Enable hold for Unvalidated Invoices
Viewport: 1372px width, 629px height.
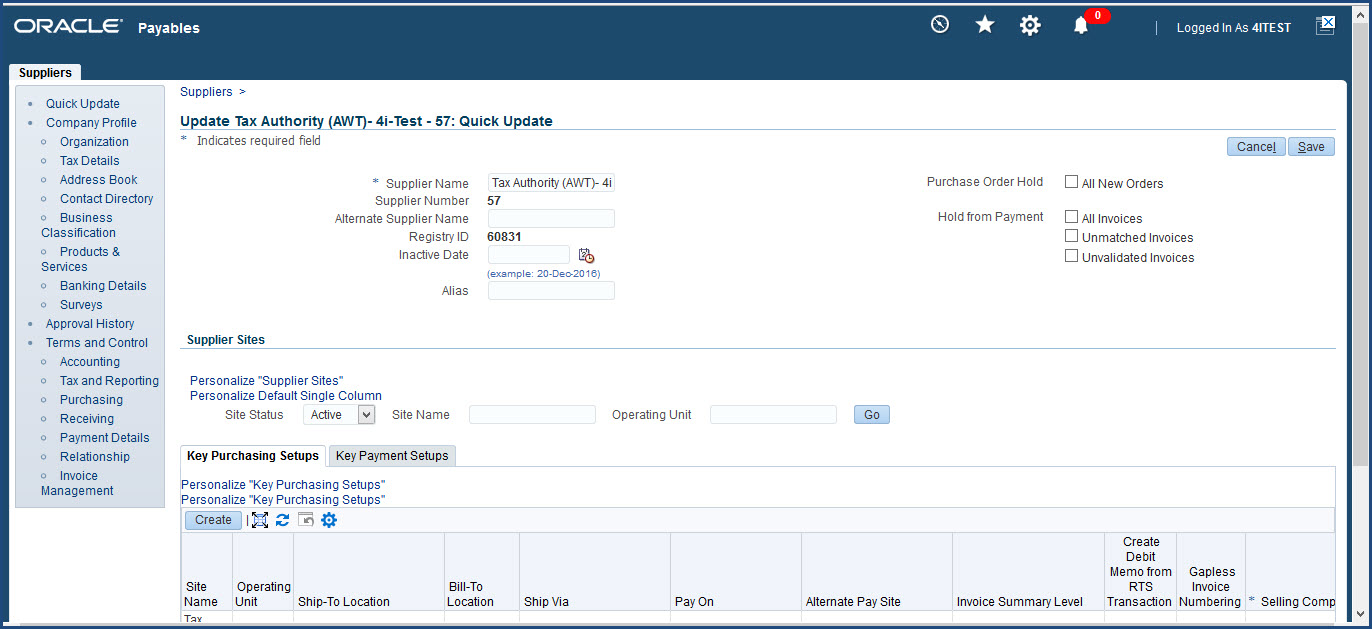1071,257
